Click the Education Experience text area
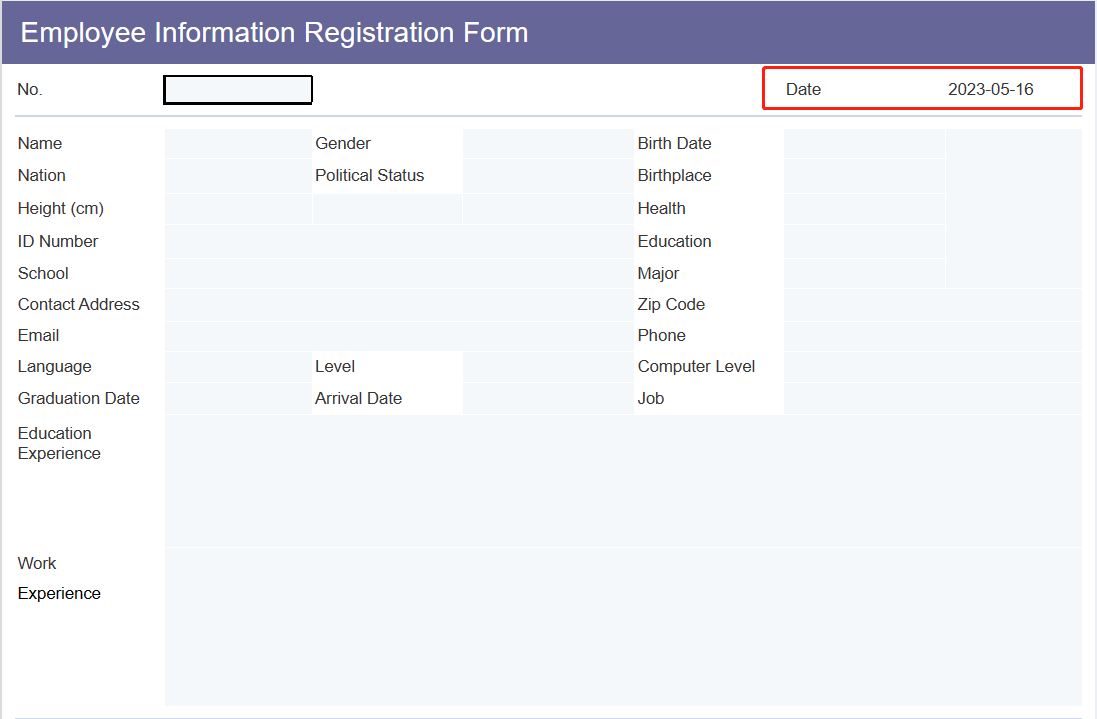Screen dimensions: 1097x719 pyautogui.click(x=620, y=480)
